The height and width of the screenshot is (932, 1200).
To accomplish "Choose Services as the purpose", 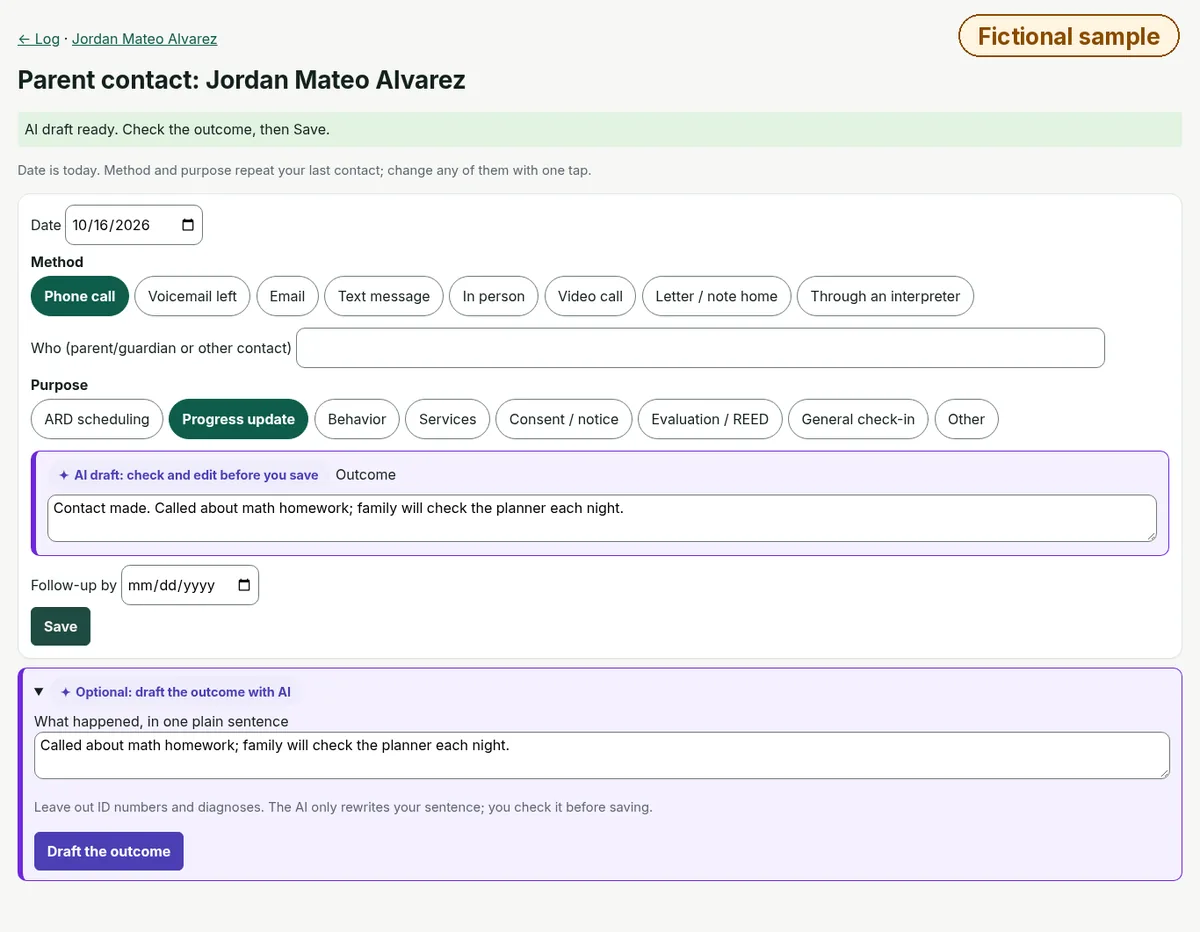I will click(x=447, y=419).
